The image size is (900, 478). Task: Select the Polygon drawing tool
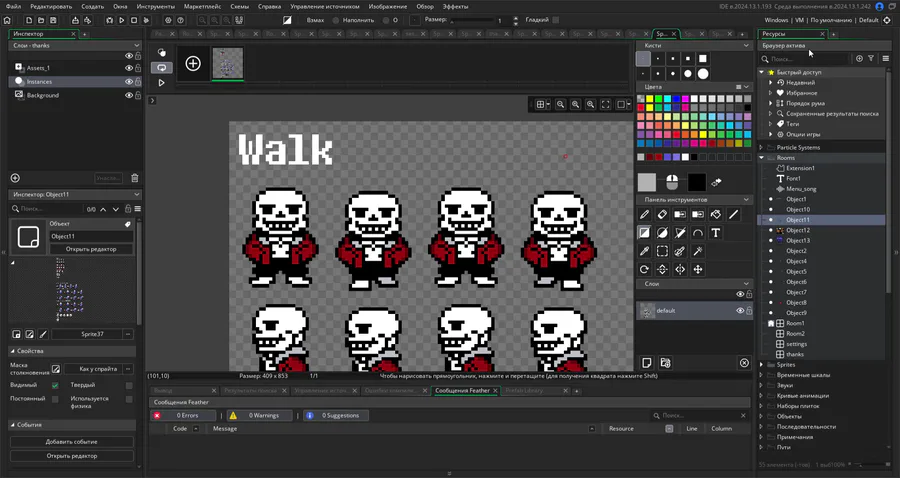tap(680, 233)
